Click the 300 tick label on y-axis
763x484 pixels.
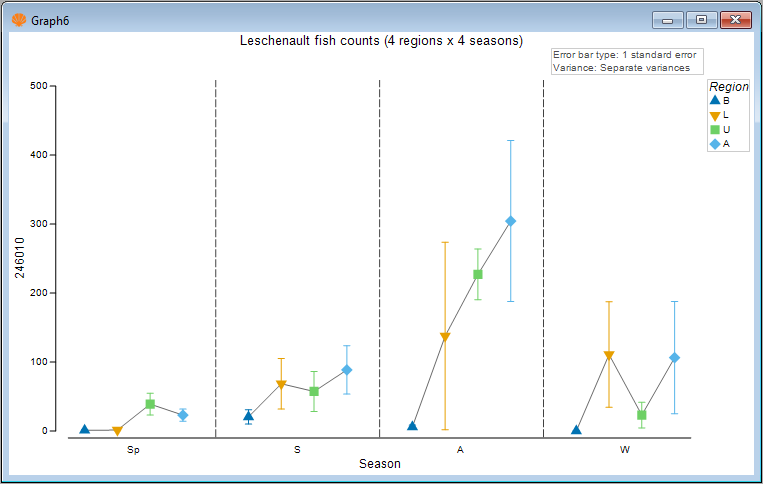pyautogui.click(x=39, y=224)
